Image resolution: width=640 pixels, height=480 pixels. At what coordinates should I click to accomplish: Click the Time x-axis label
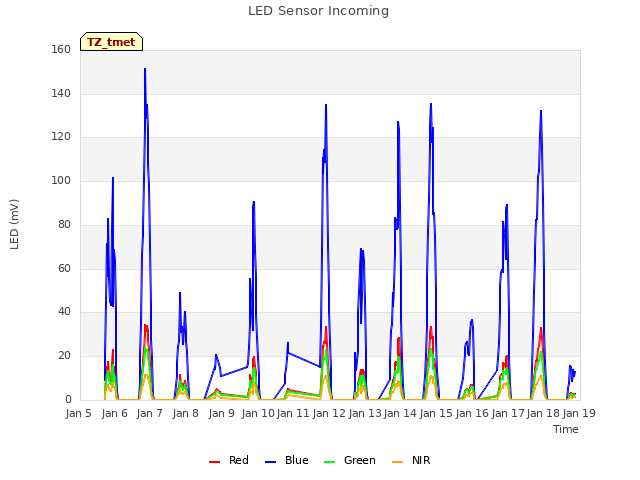coord(566,429)
